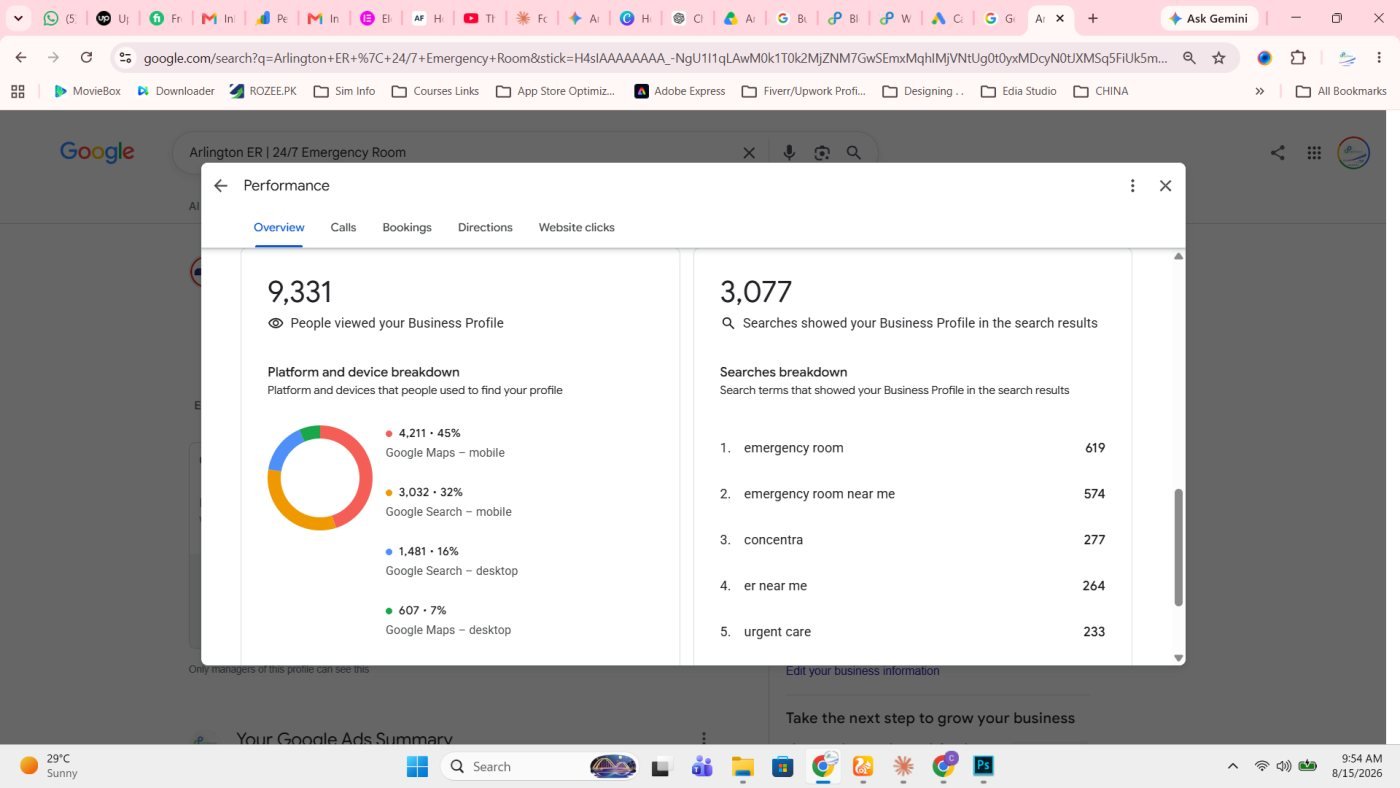Viewport: 1400px width, 788px height.
Task: Open the Fiverr/Upwork Profi... bookmark folder
Action: 804,91
